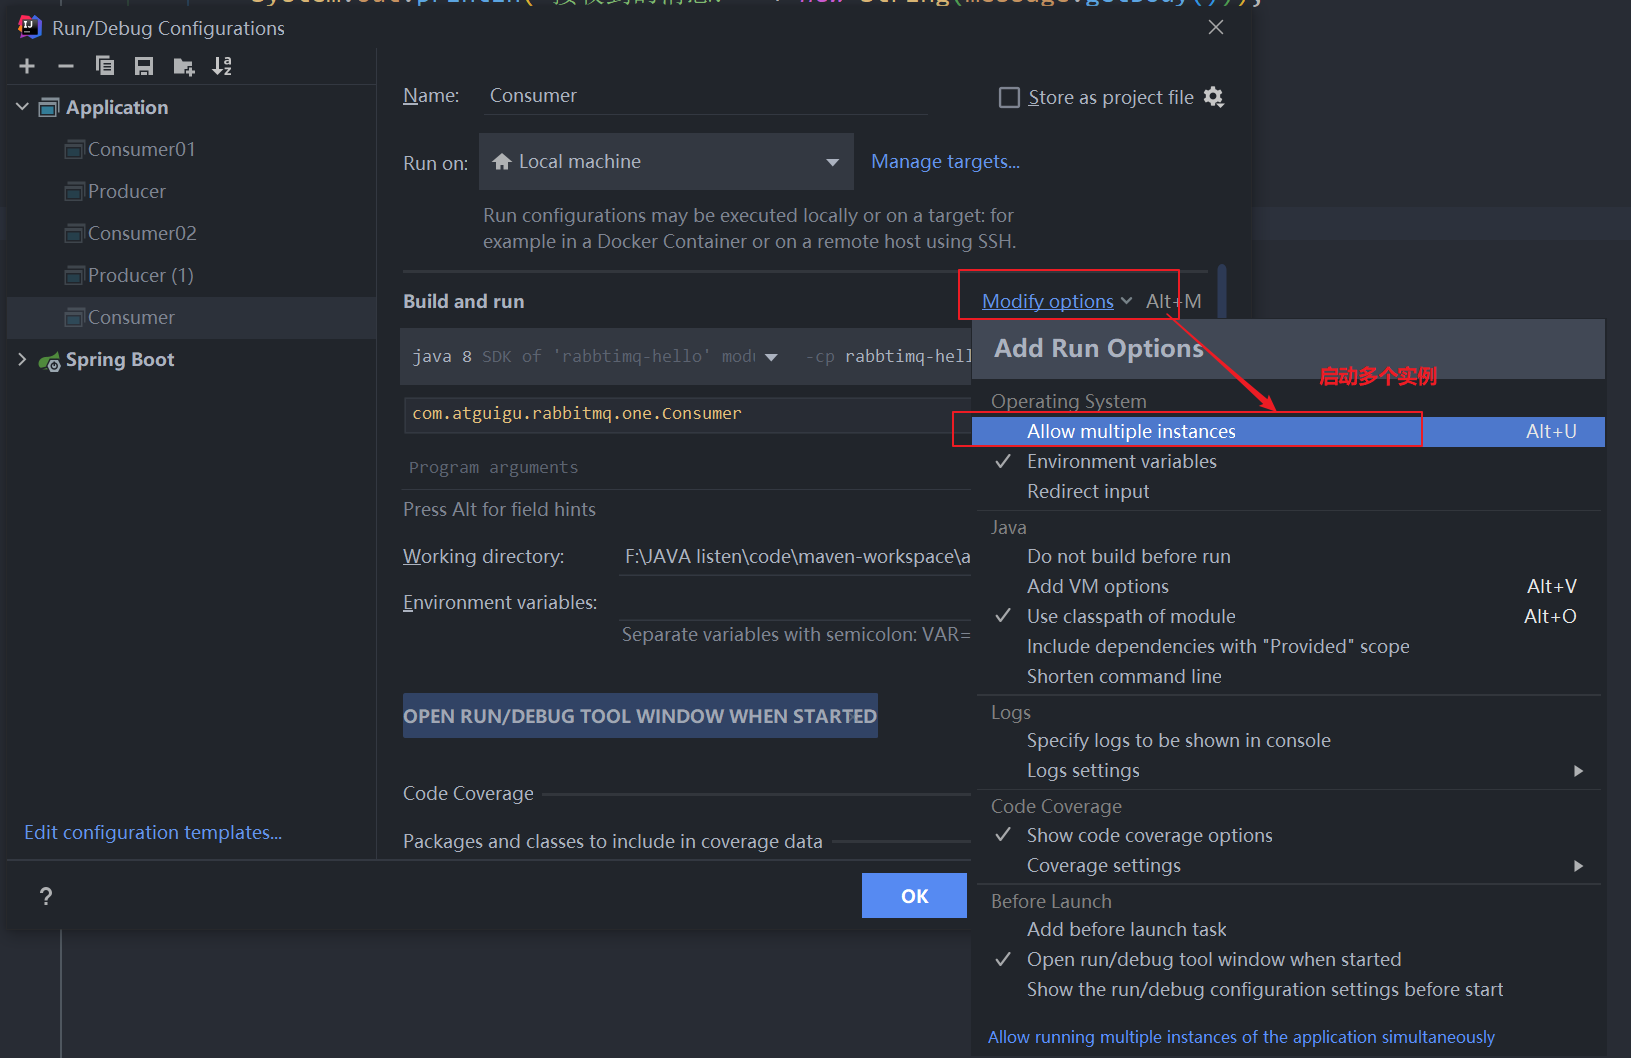Toggle Allow multiple instances option
Screen dimensions: 1631x1058
pyautogui.click(x=1288, y=431)
